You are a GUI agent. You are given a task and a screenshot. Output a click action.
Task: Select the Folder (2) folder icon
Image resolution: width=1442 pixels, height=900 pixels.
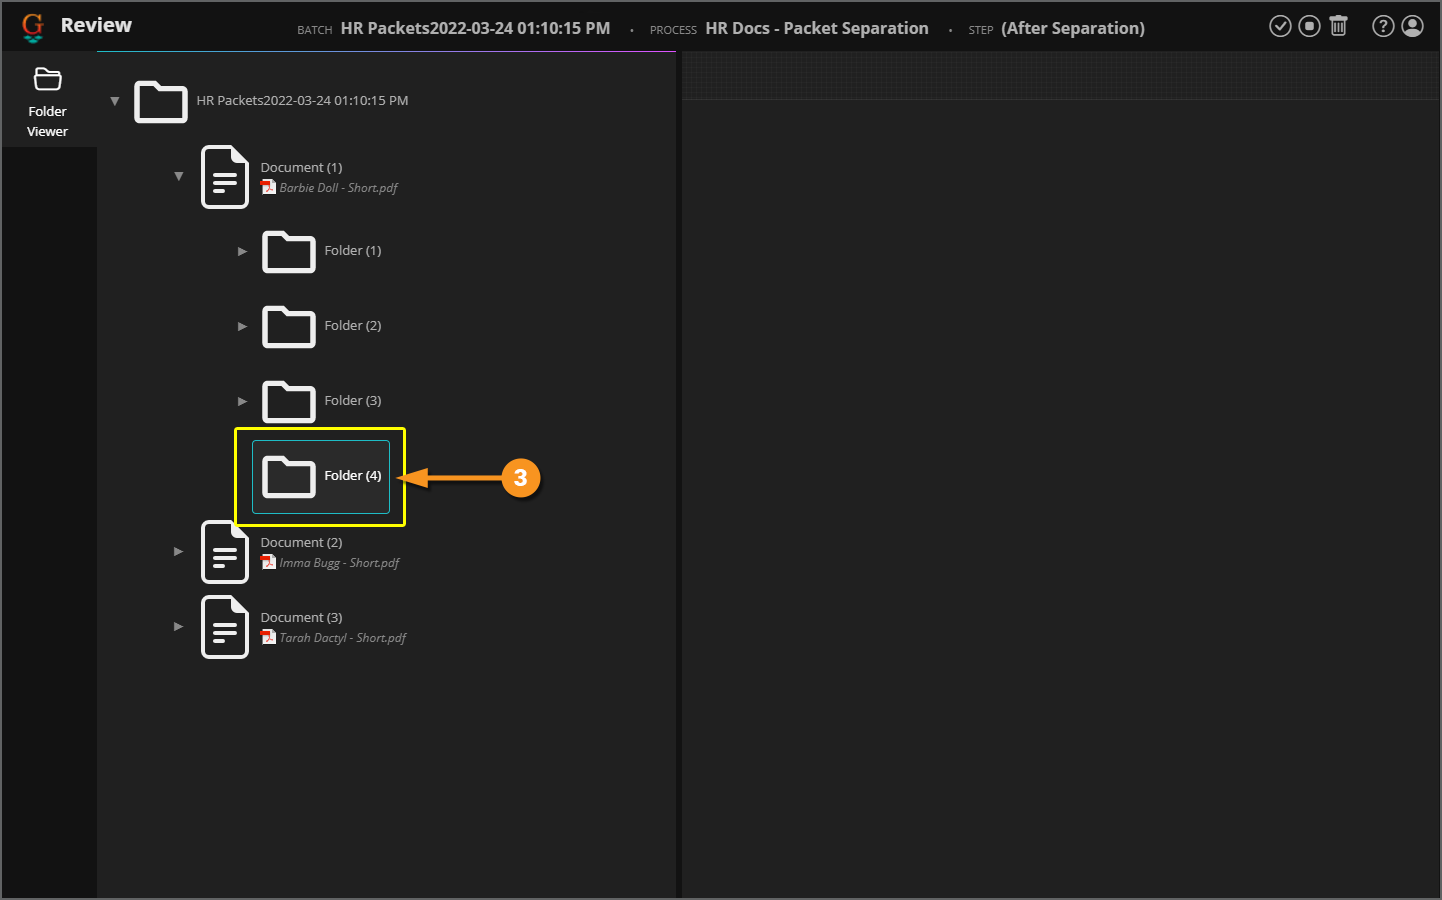coord(289,326)
